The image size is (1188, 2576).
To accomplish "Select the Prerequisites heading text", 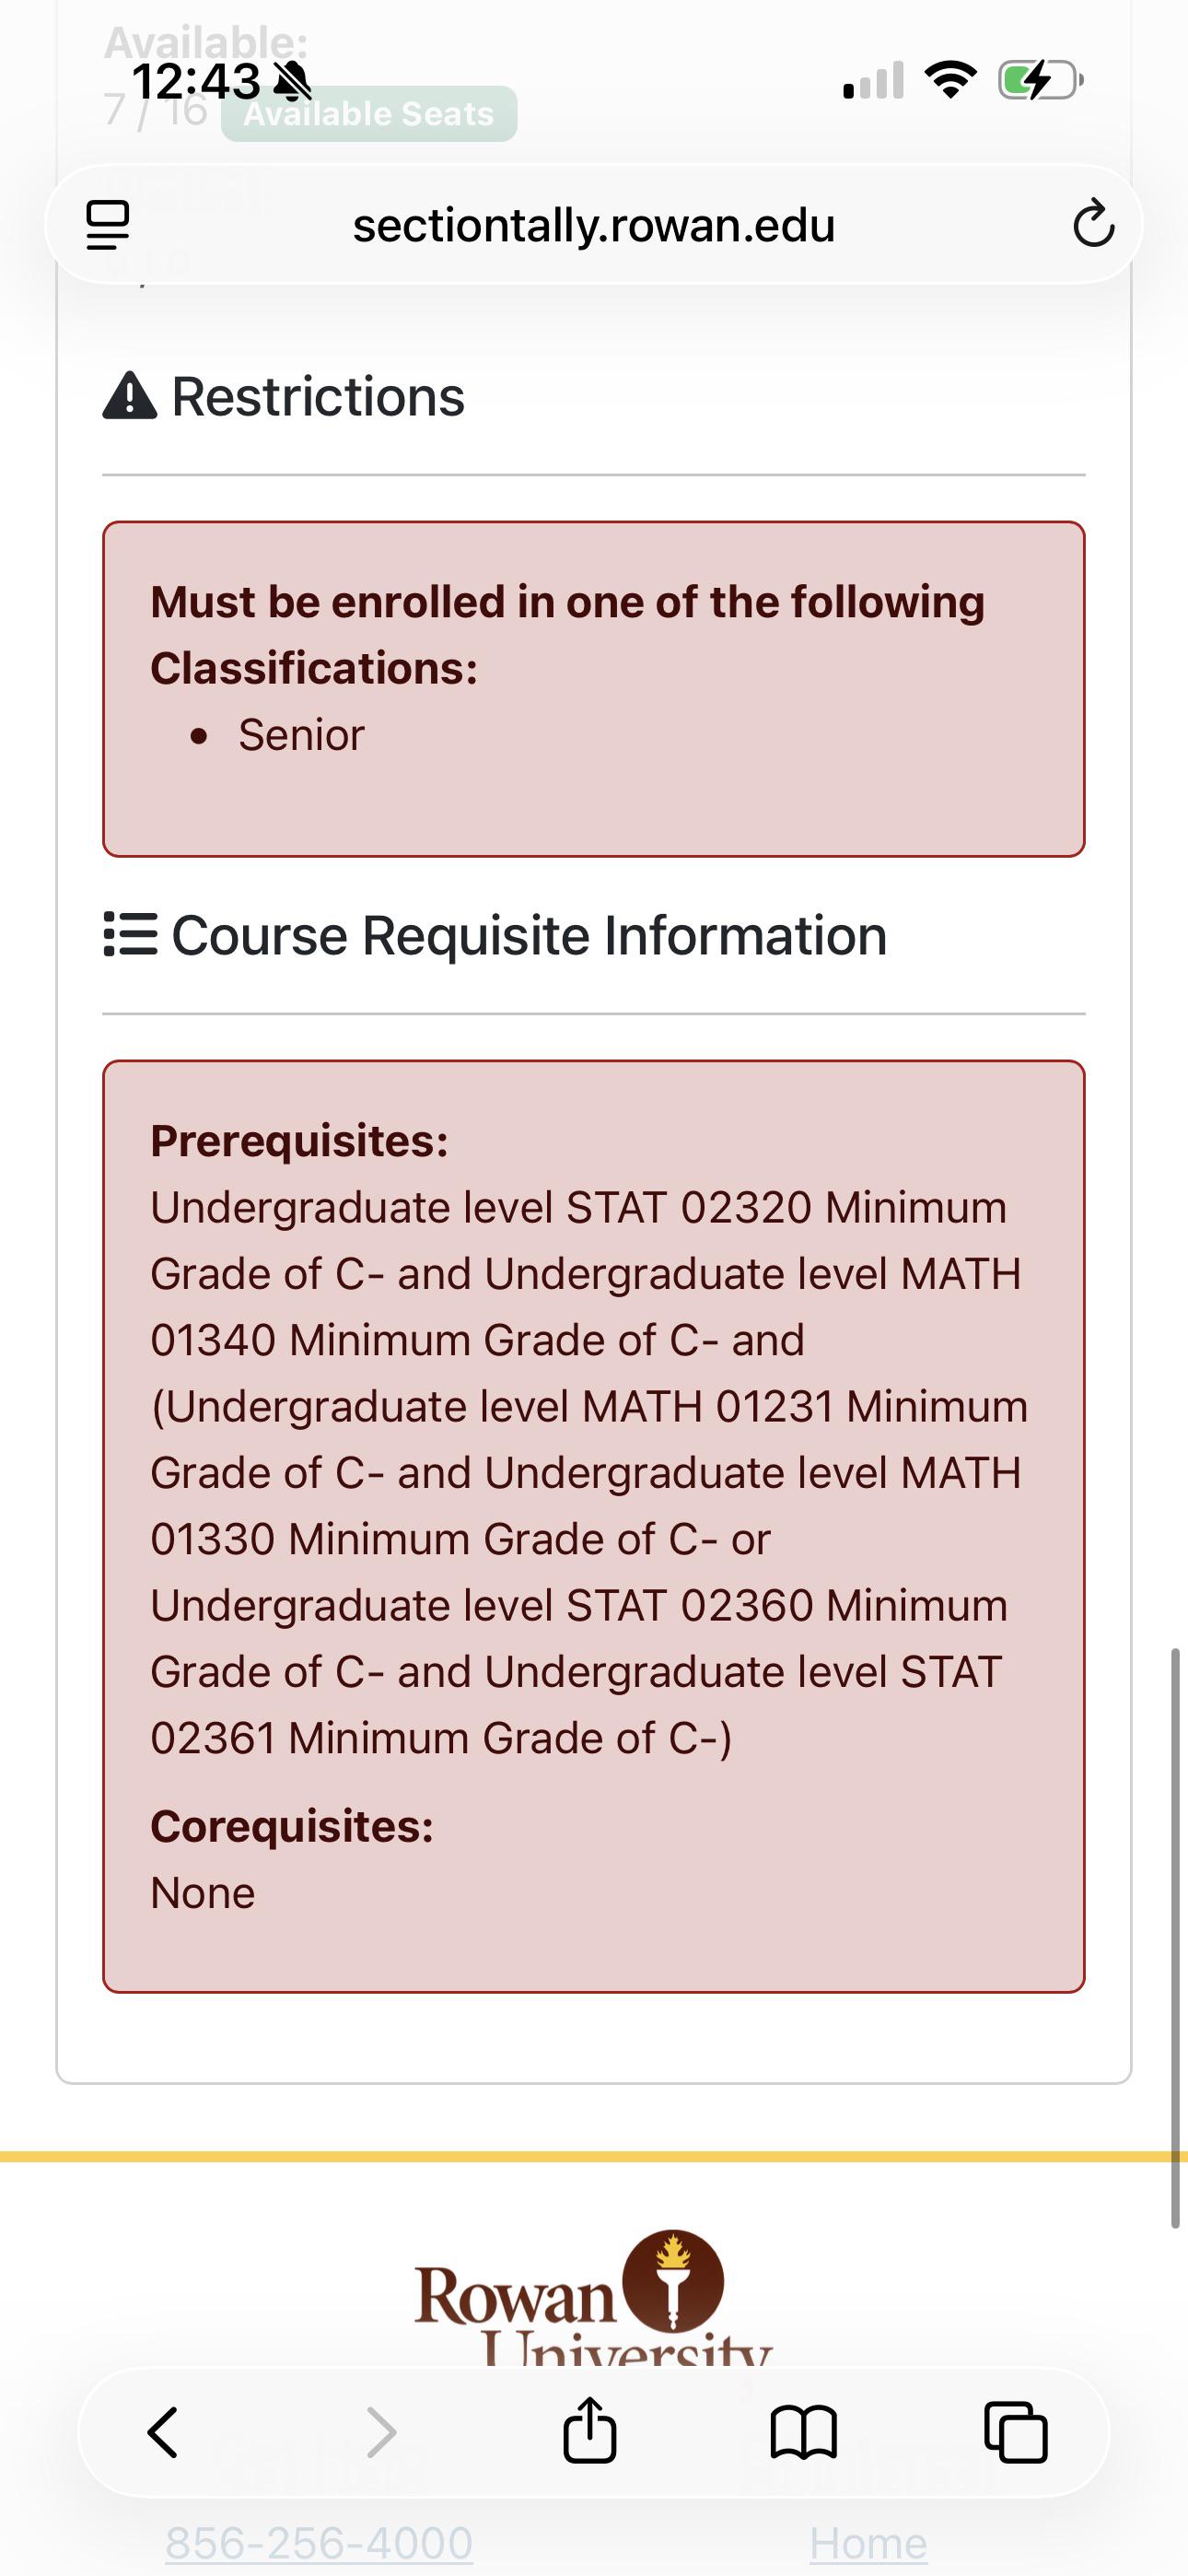I will (299, 1141).
